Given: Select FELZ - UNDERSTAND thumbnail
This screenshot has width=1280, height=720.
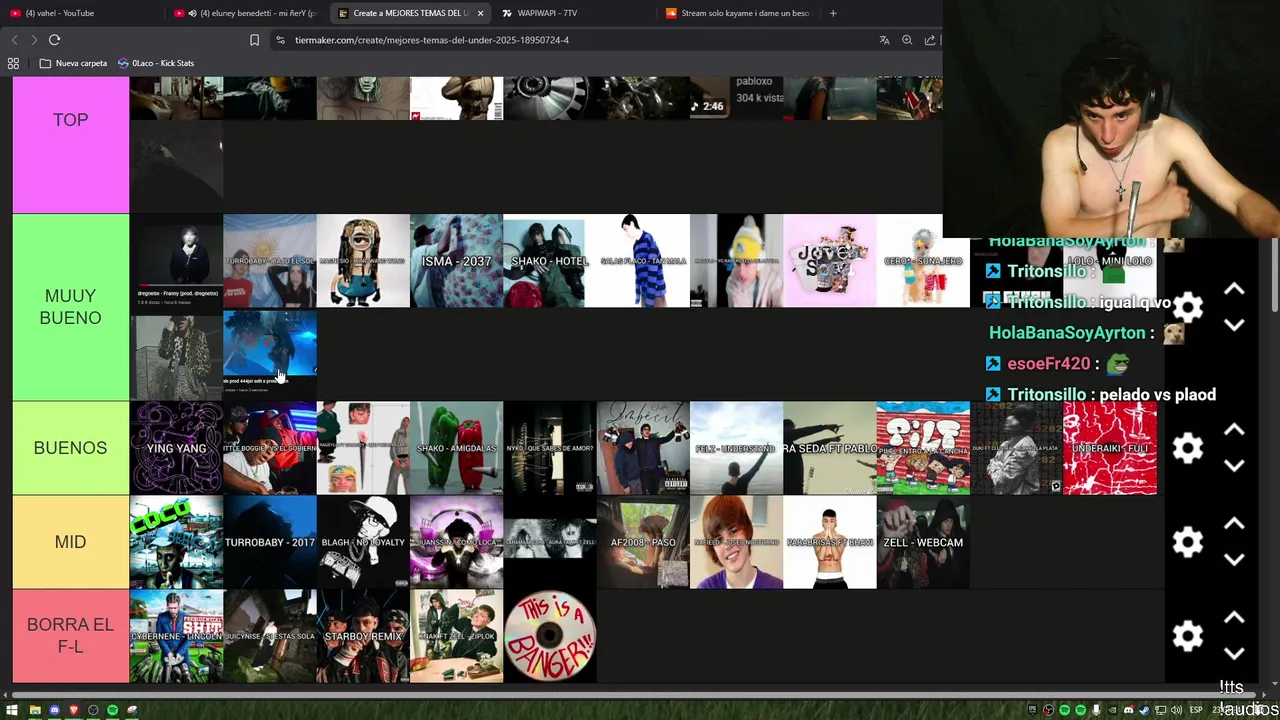Looking at the screenshot, I should (x=736, y=448).
